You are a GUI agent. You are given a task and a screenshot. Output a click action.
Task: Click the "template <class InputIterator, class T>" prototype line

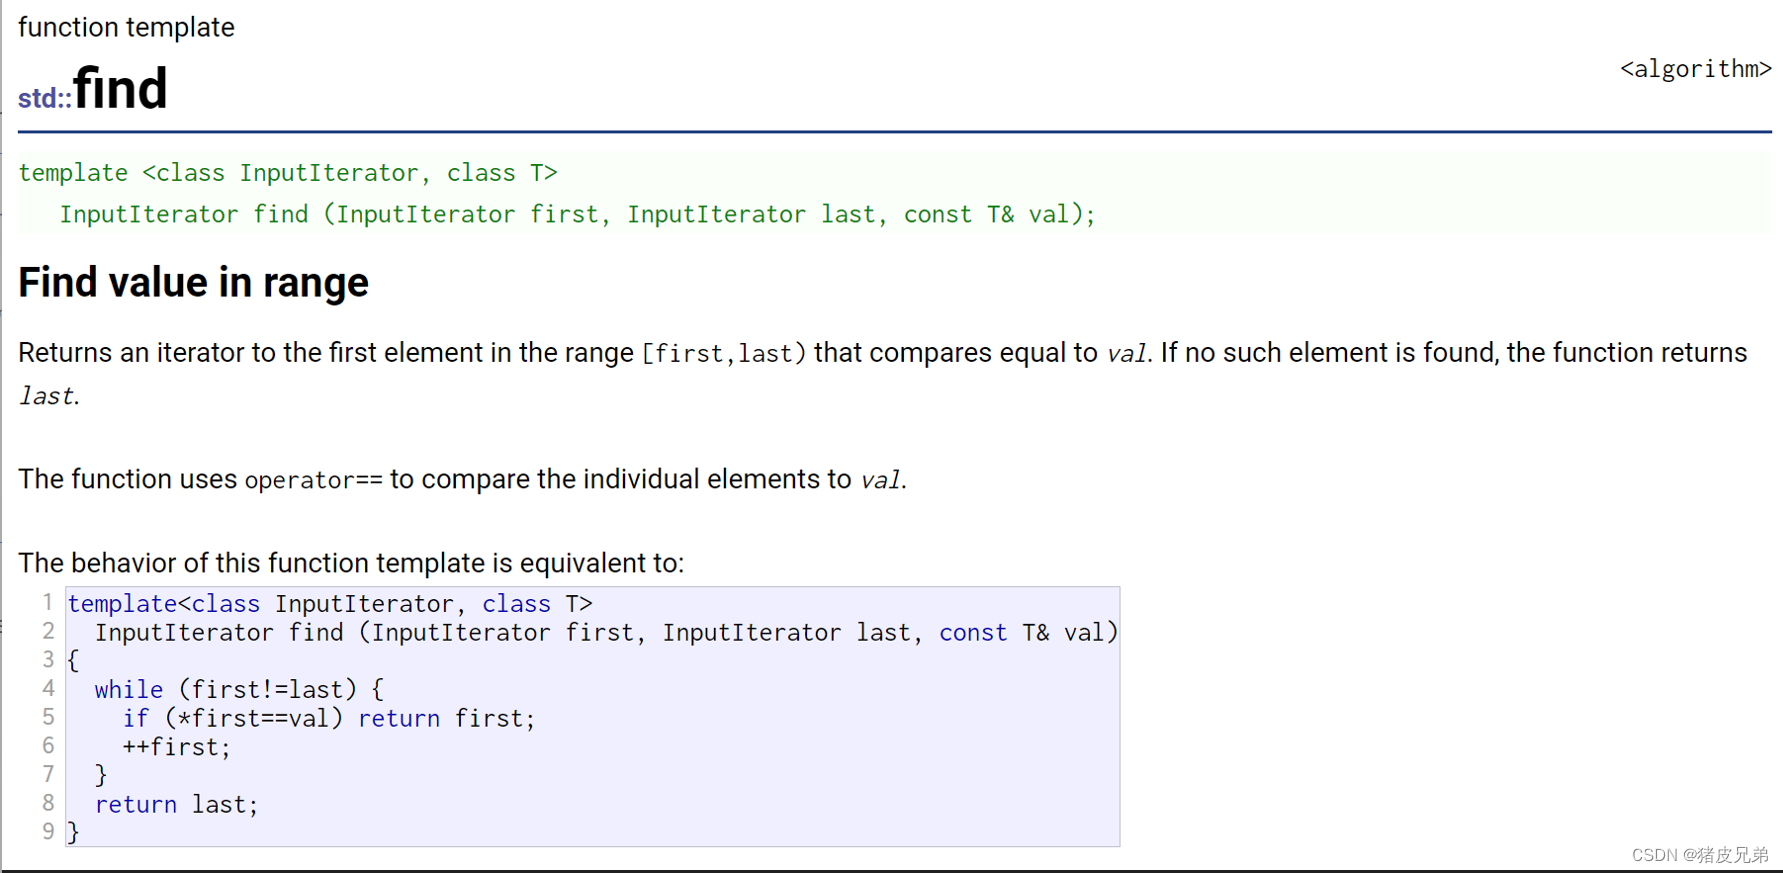click(x=288, y=173)
